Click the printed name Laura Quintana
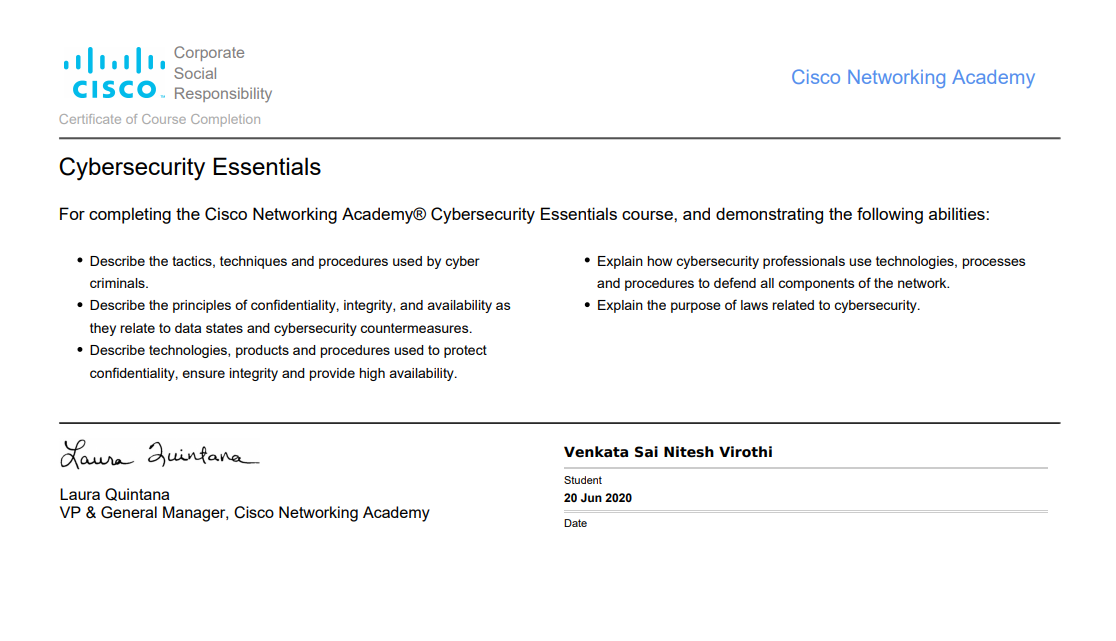Viewport: 1116px width, 641px height. [115, 494]
